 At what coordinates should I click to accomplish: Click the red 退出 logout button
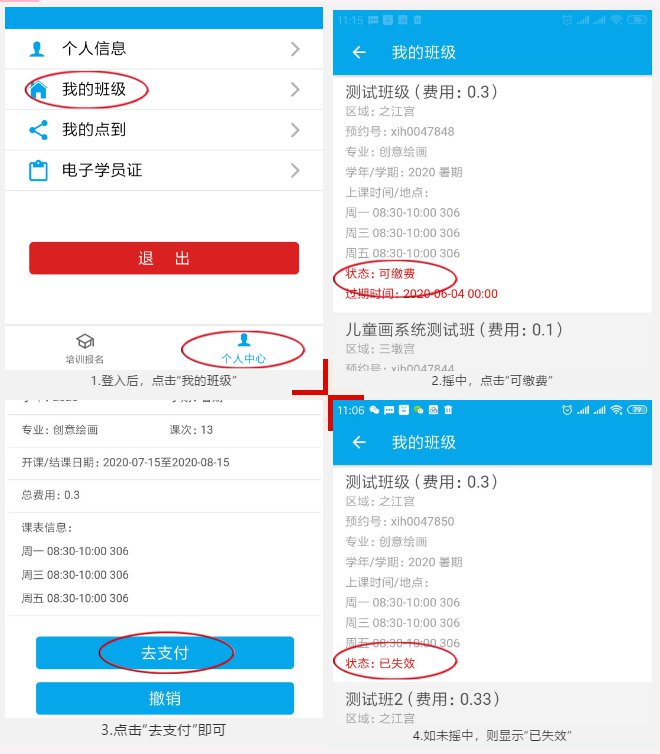point(164,258)
